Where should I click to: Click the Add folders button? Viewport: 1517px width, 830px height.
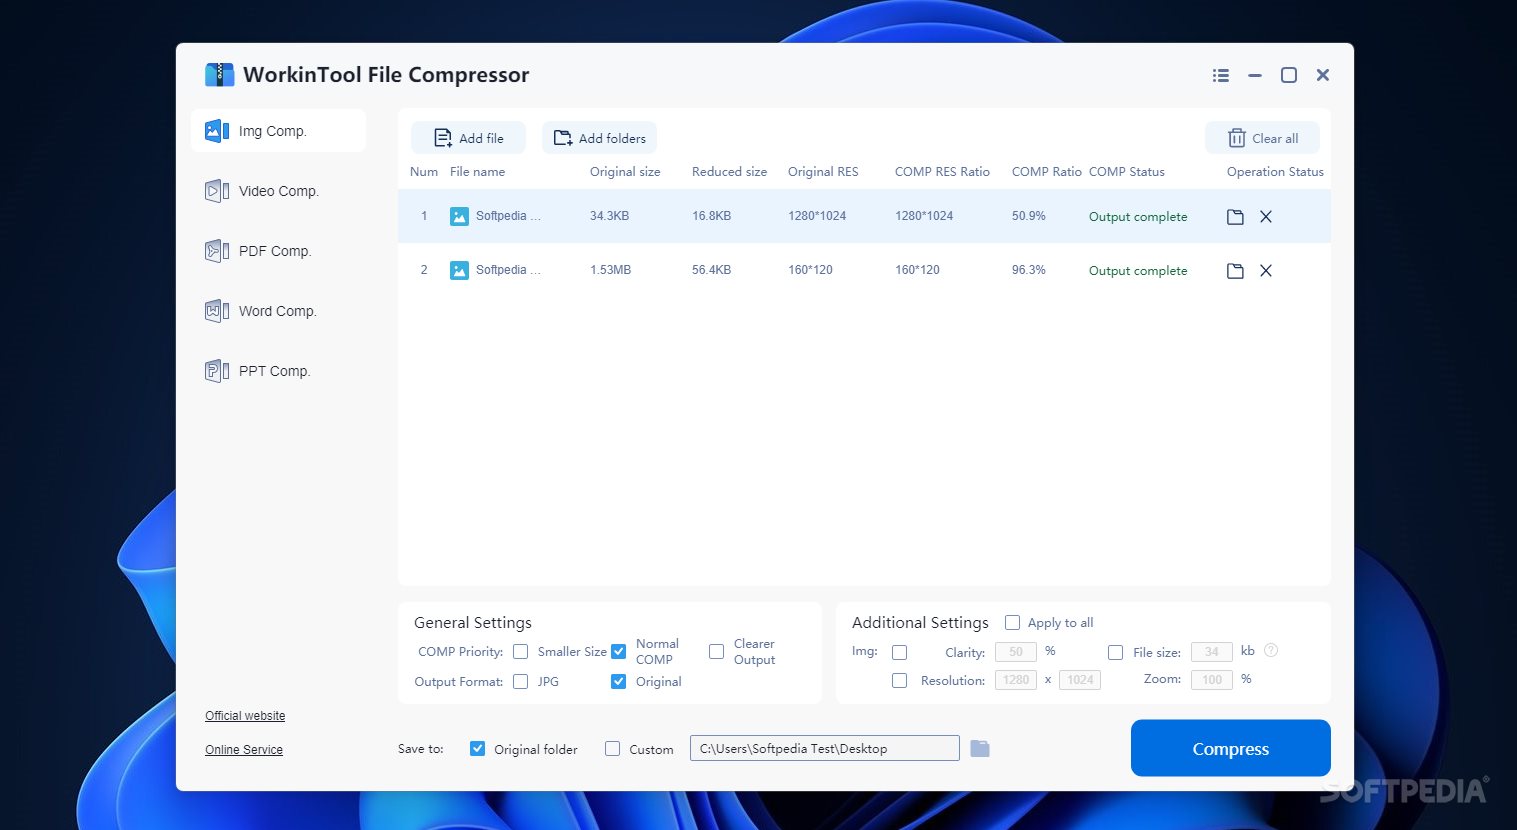pos(599,138)
